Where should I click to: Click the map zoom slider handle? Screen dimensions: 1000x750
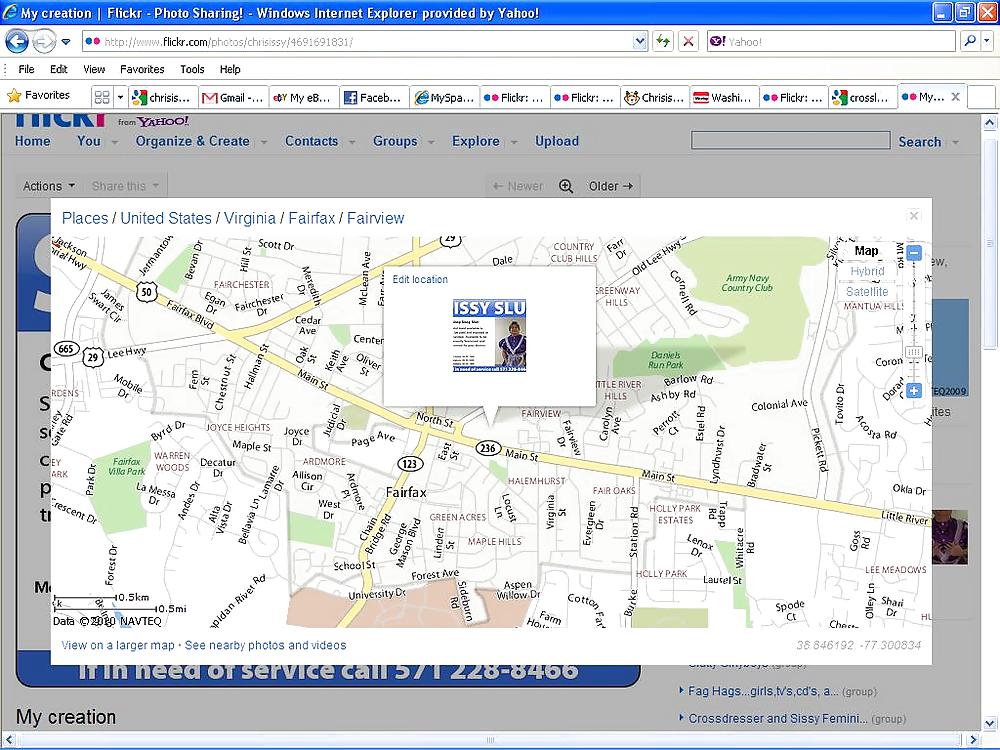[914, 352]
